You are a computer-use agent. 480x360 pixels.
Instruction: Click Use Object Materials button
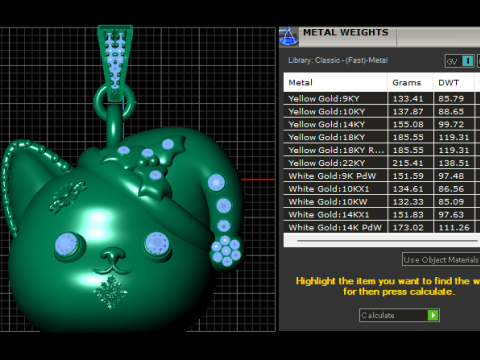[441, 259]
